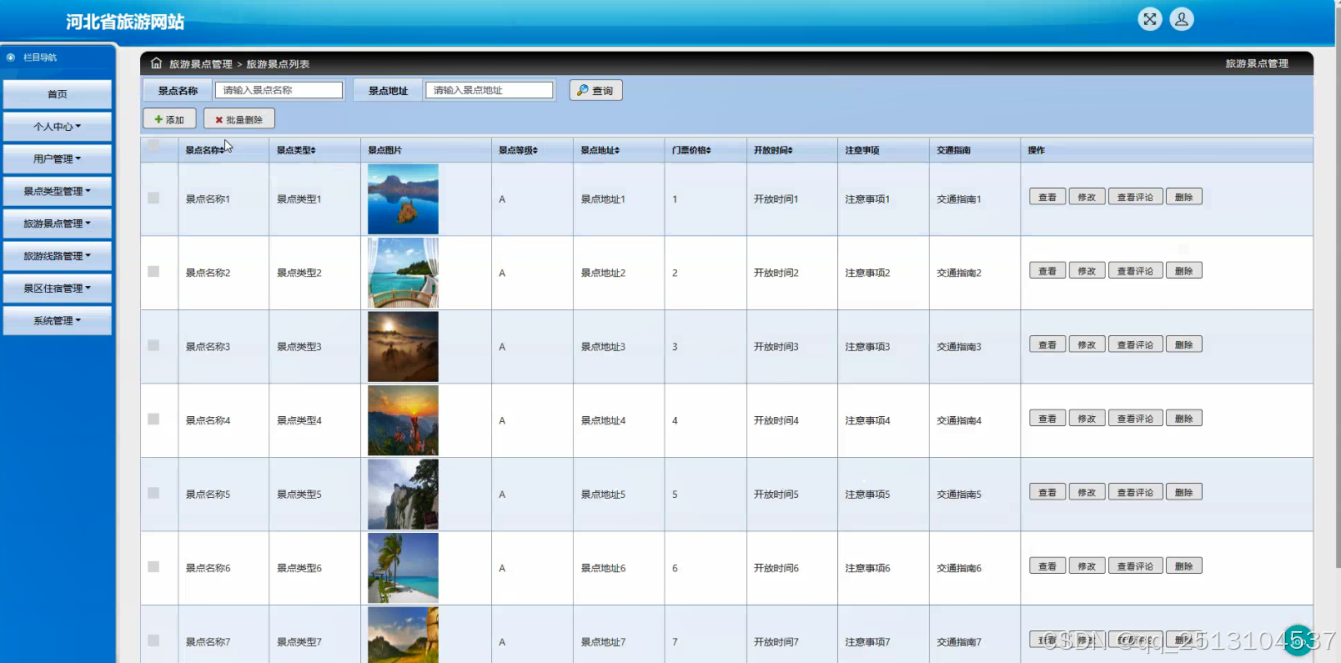Check the row checkbox for 景点名称2
This screenshot has width=1341, height=663.
click(x=153, y=271)
